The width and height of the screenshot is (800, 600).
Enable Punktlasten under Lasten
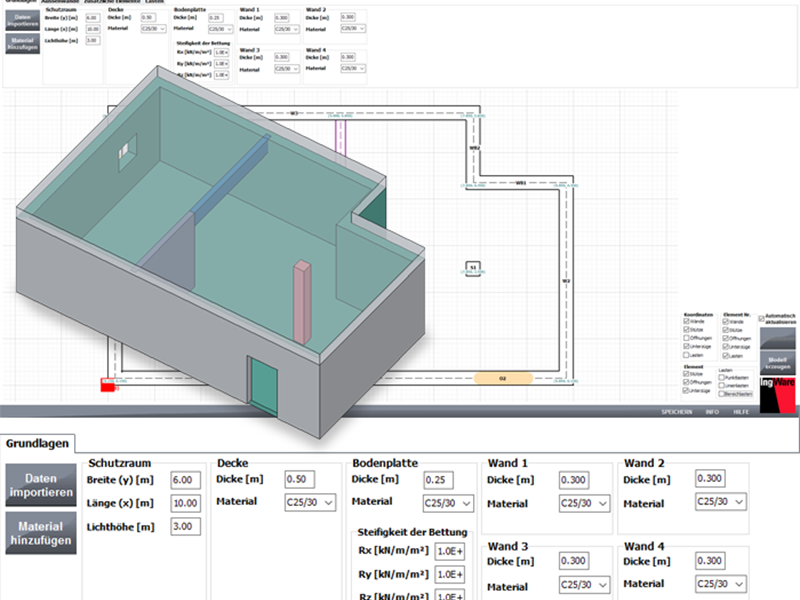[722, 377]
